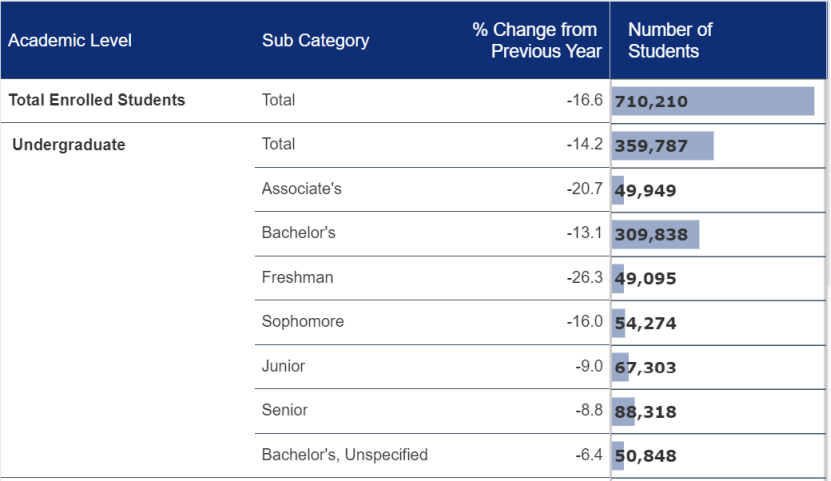Select the Total Enrolled Students row label
The height and width of the screenshot is (481, 831).
coord(97,100)
